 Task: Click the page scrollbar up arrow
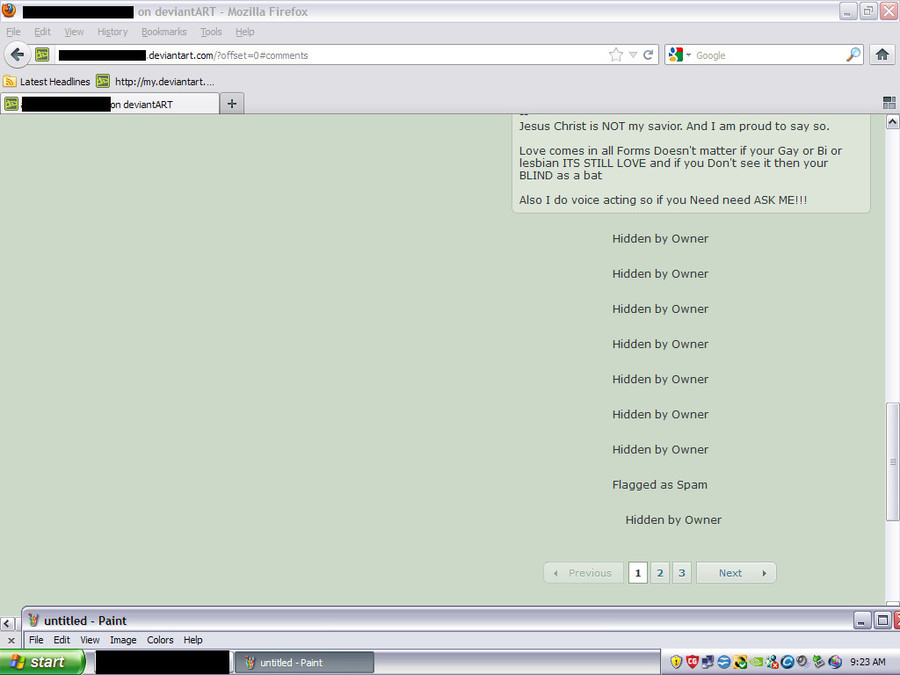coord(893,122)
